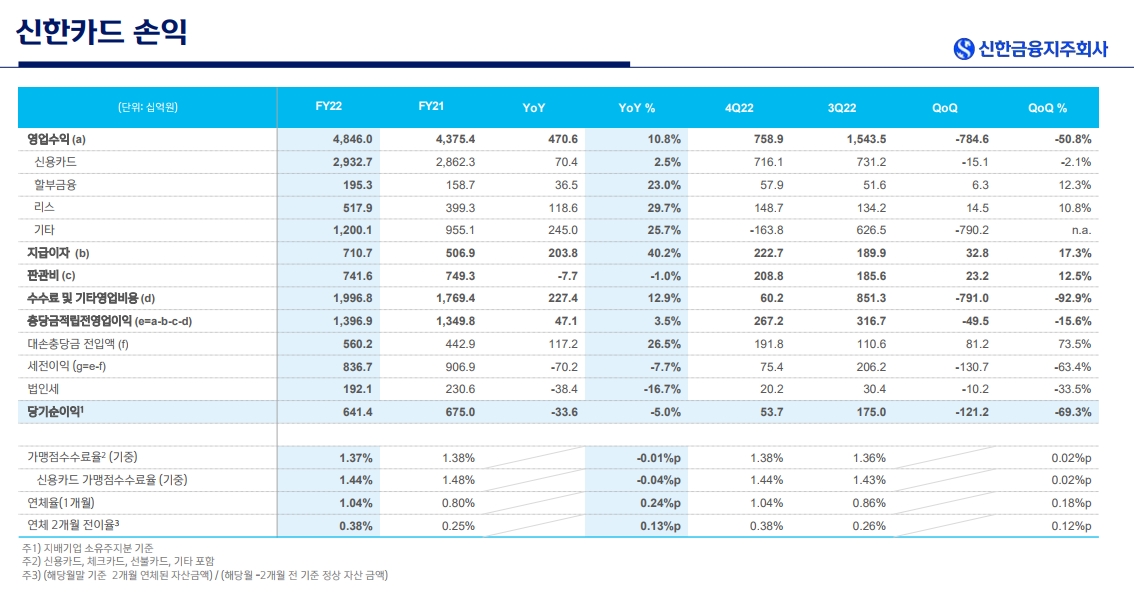1134x593 pixels.
Task: Select the 판관비 (c) row label
Action: [x=52, y=275]
